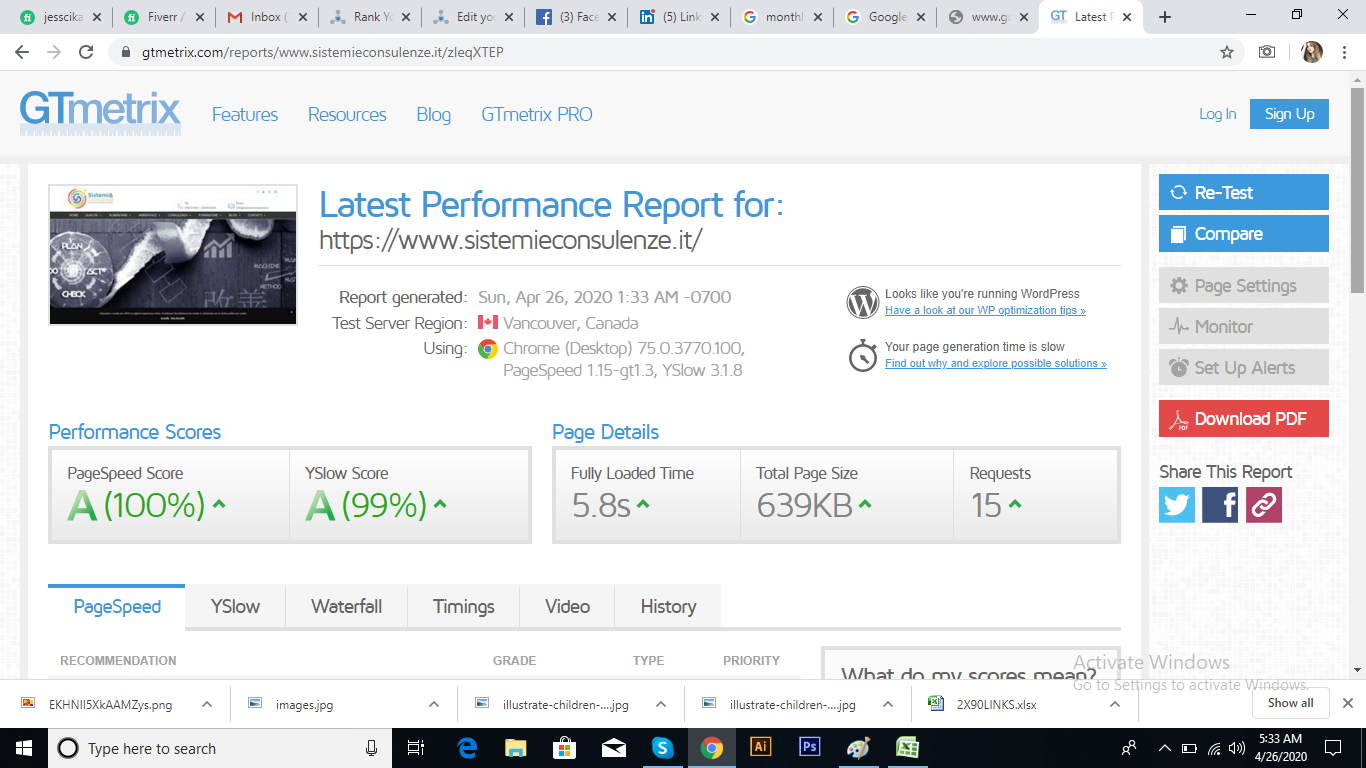Share the report on Twitter
Screen dimensions: 1366x768
click(x=1176, y=505)
